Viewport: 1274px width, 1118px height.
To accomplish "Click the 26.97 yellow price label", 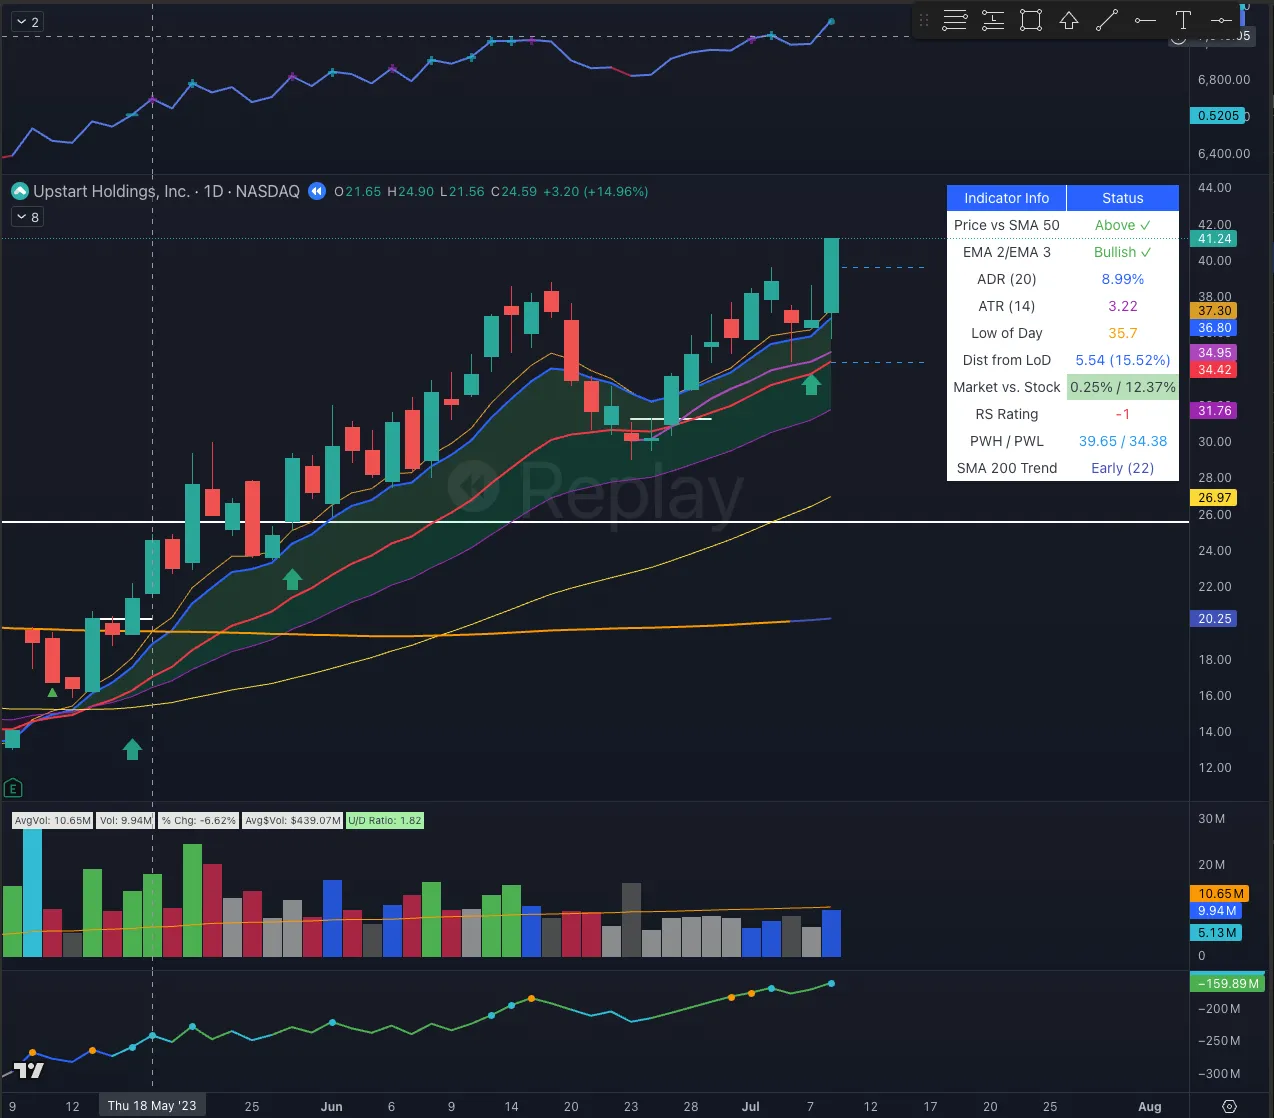I will coord(1215,497).
